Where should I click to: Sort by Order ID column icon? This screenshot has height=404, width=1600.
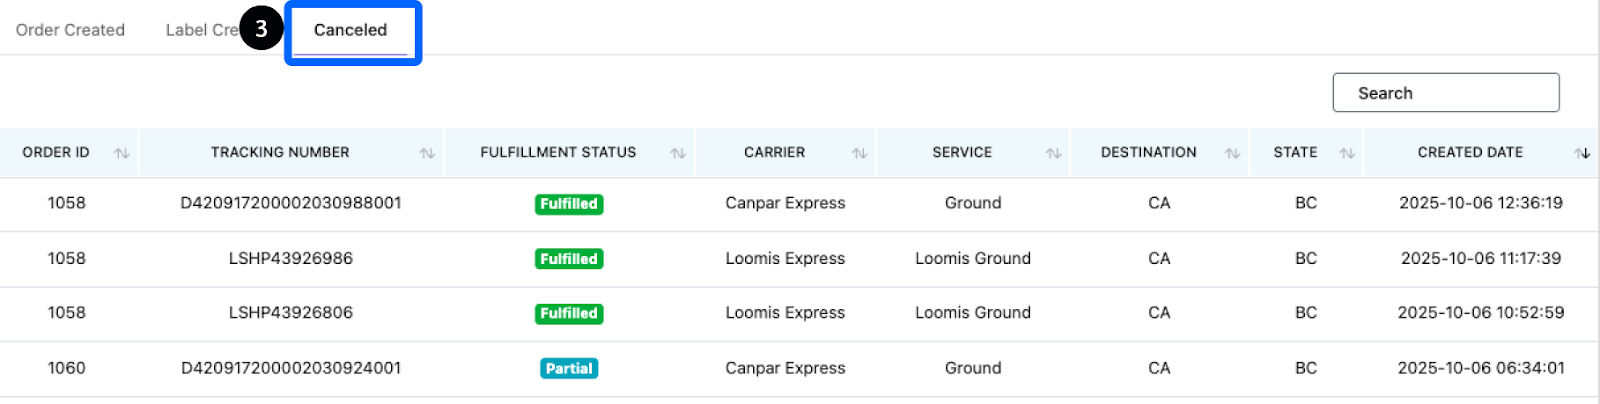122,153
